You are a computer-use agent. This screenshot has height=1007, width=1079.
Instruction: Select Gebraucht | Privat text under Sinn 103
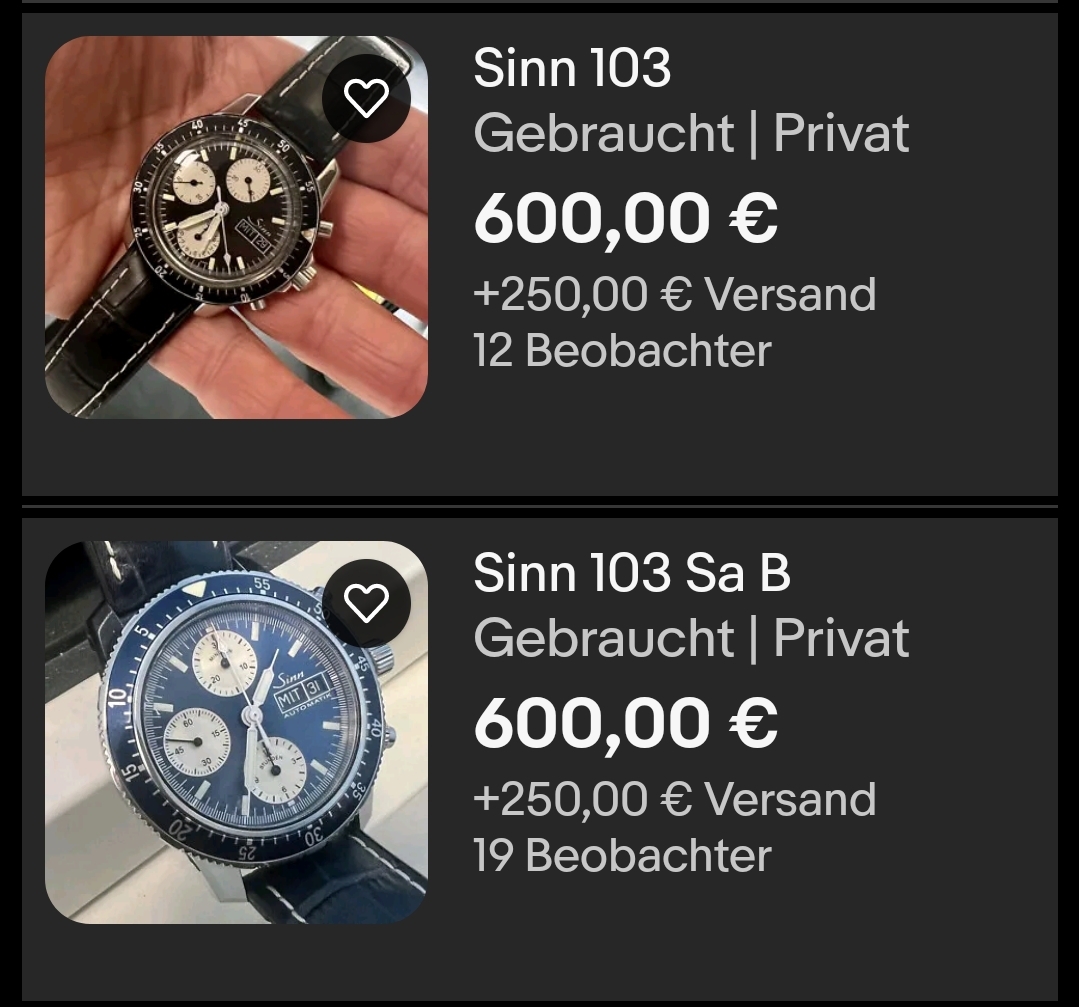[692, 133]
